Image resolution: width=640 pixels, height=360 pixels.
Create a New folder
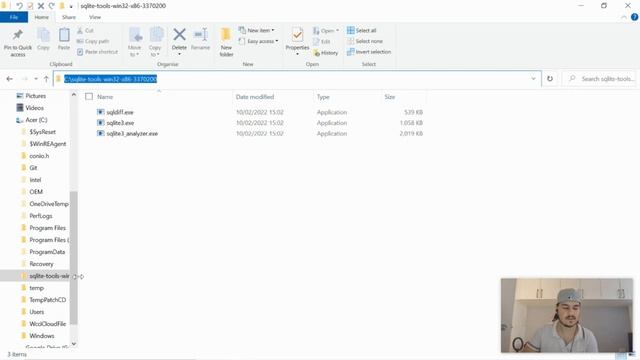click(x=226, y=42)
